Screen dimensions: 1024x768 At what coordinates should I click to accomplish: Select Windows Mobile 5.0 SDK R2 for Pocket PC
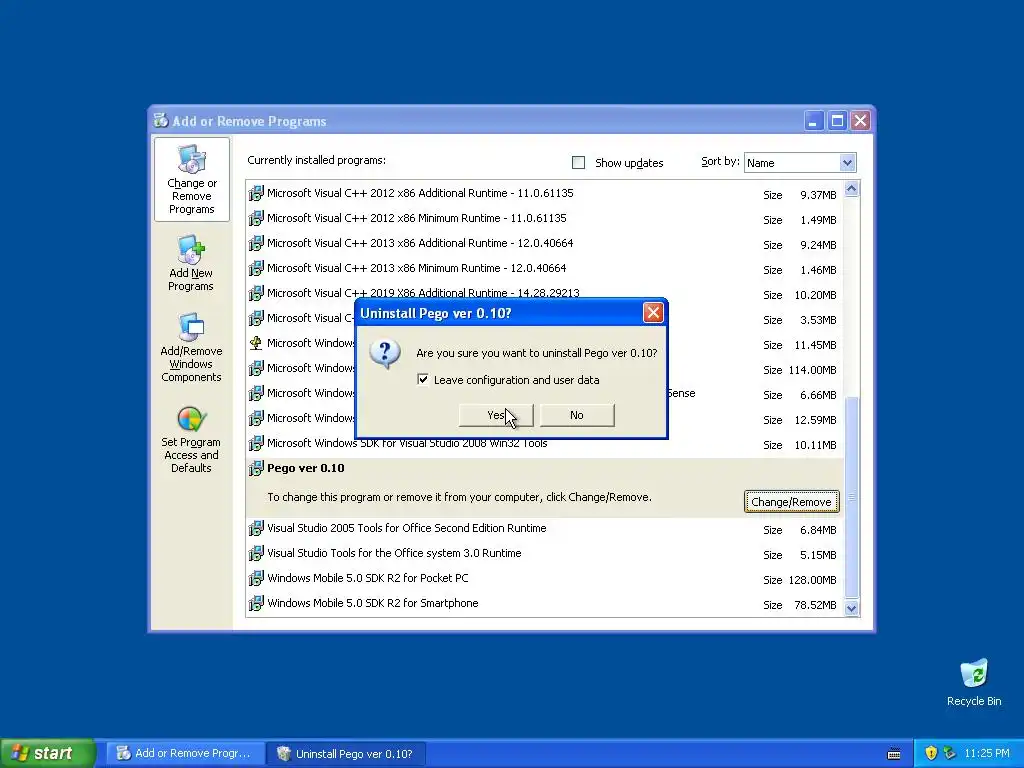545,579
